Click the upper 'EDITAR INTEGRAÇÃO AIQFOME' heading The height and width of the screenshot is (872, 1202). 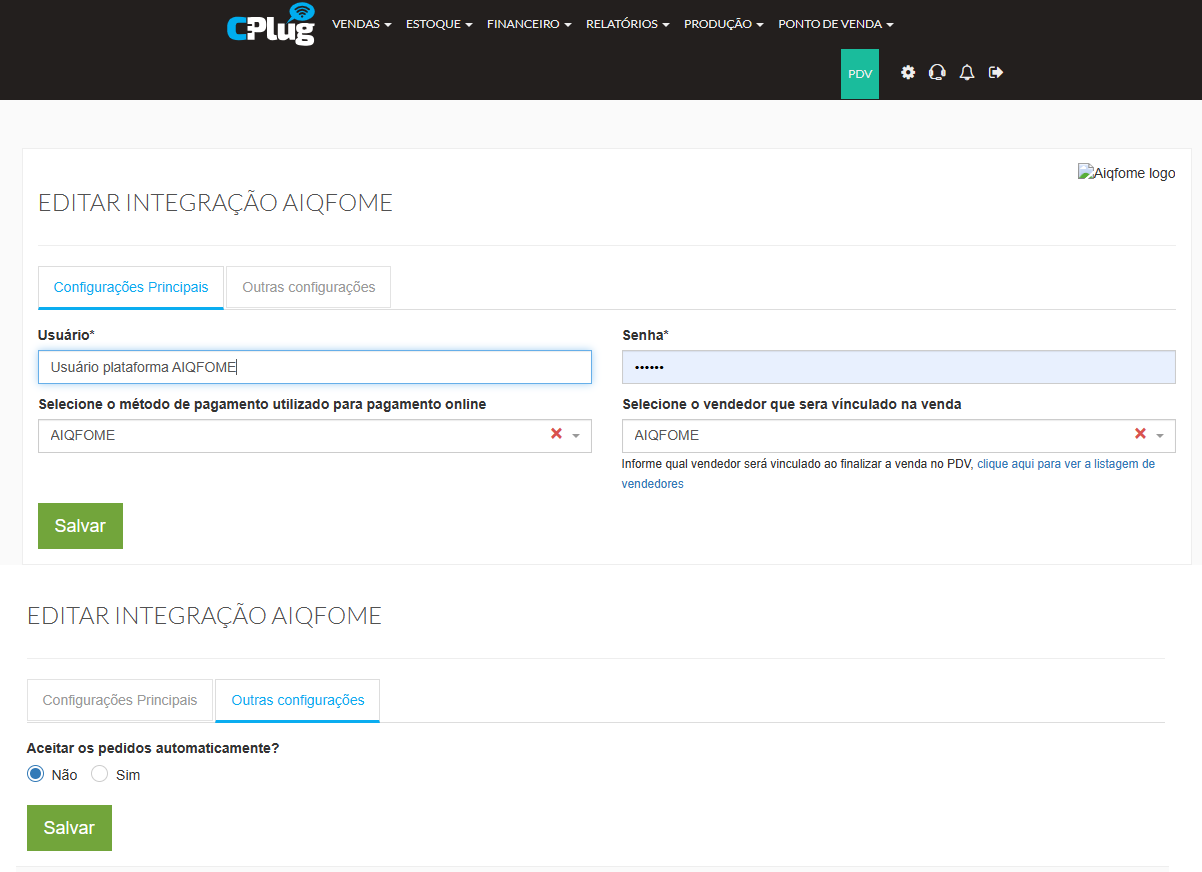click(215, 203)
